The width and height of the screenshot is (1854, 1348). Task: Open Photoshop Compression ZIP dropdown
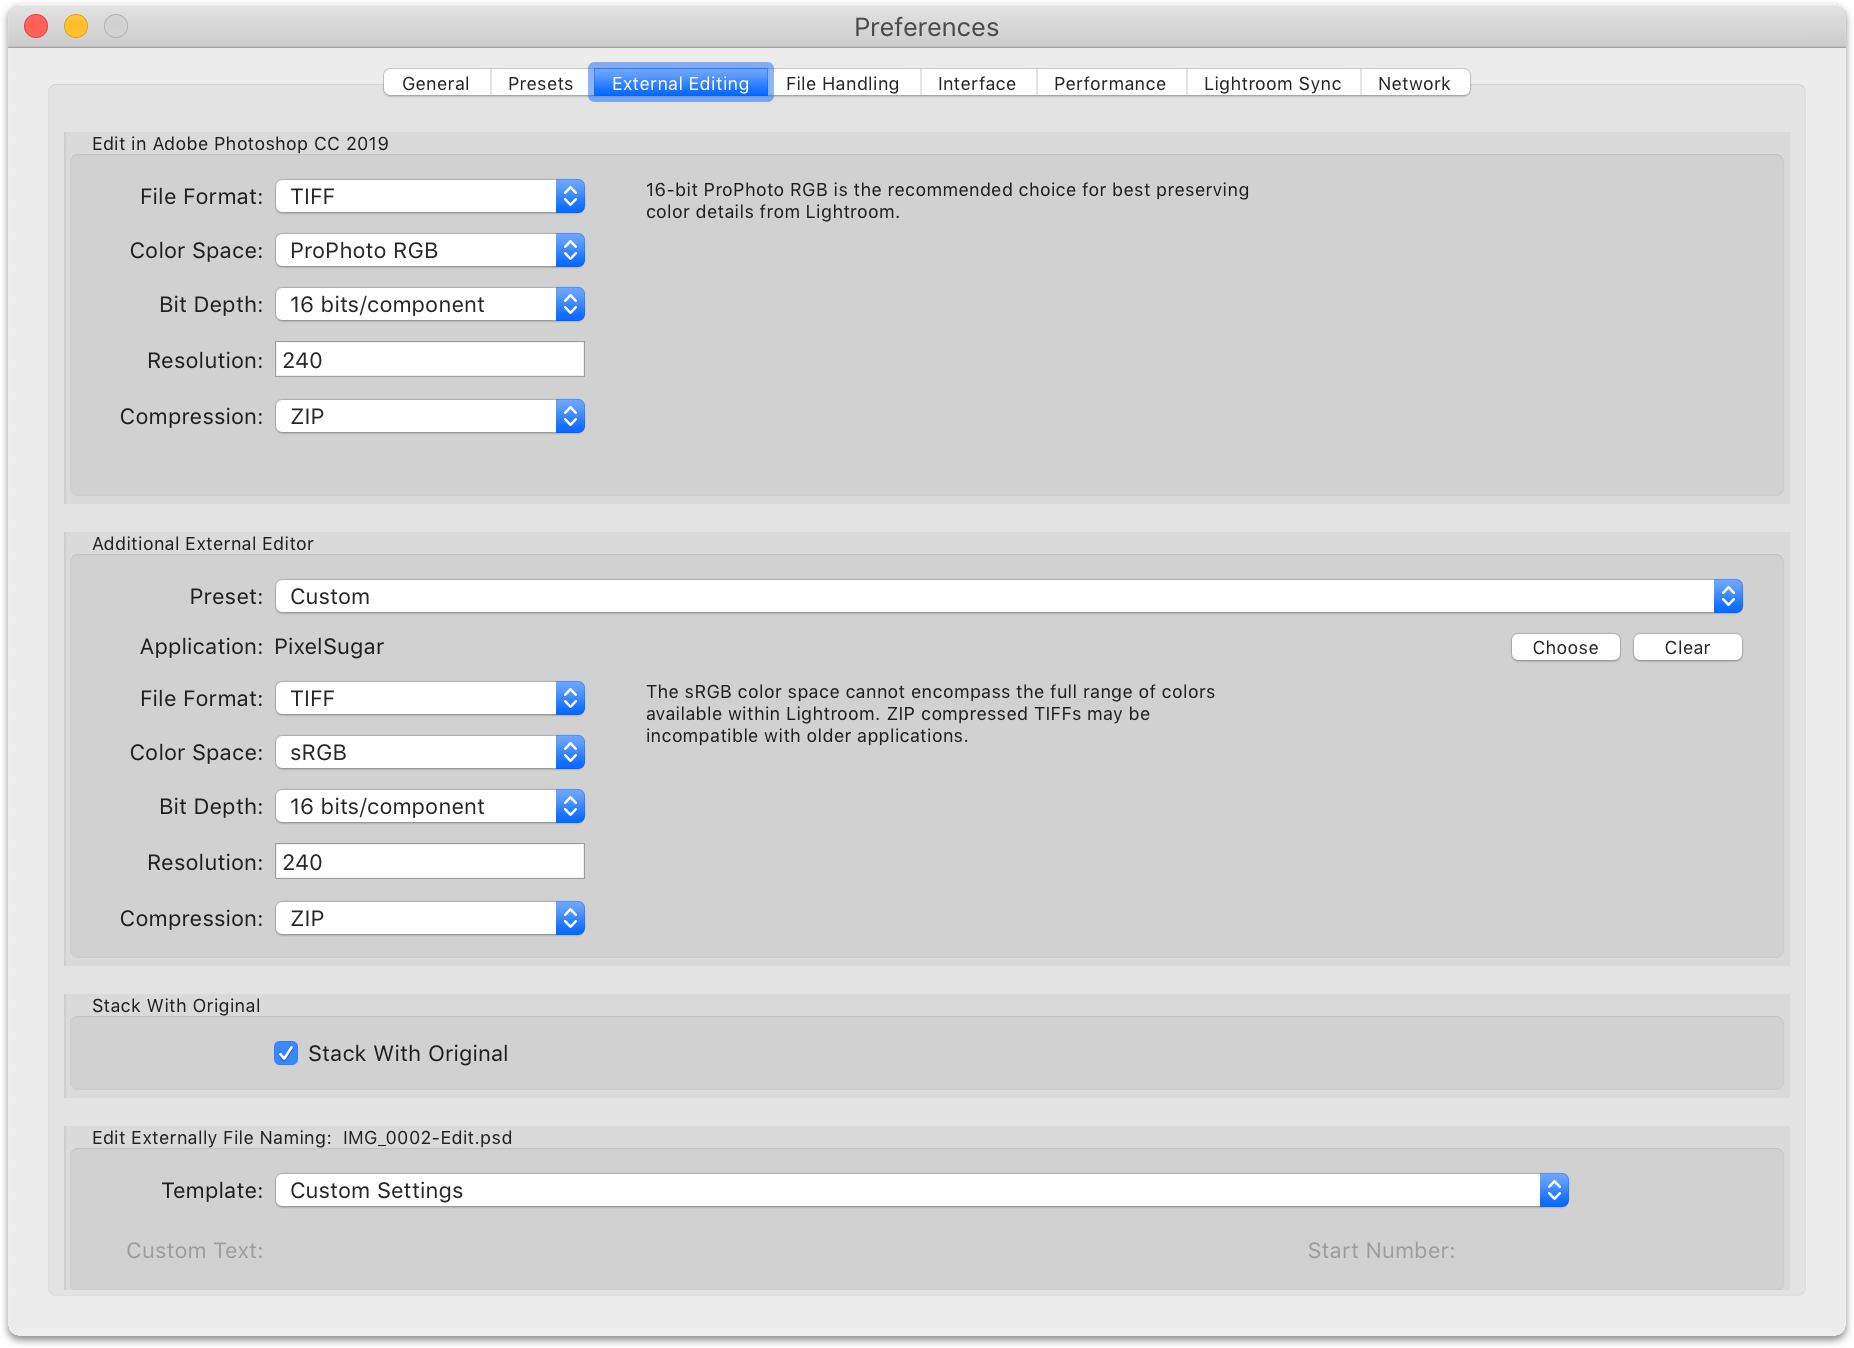(429, 416)
